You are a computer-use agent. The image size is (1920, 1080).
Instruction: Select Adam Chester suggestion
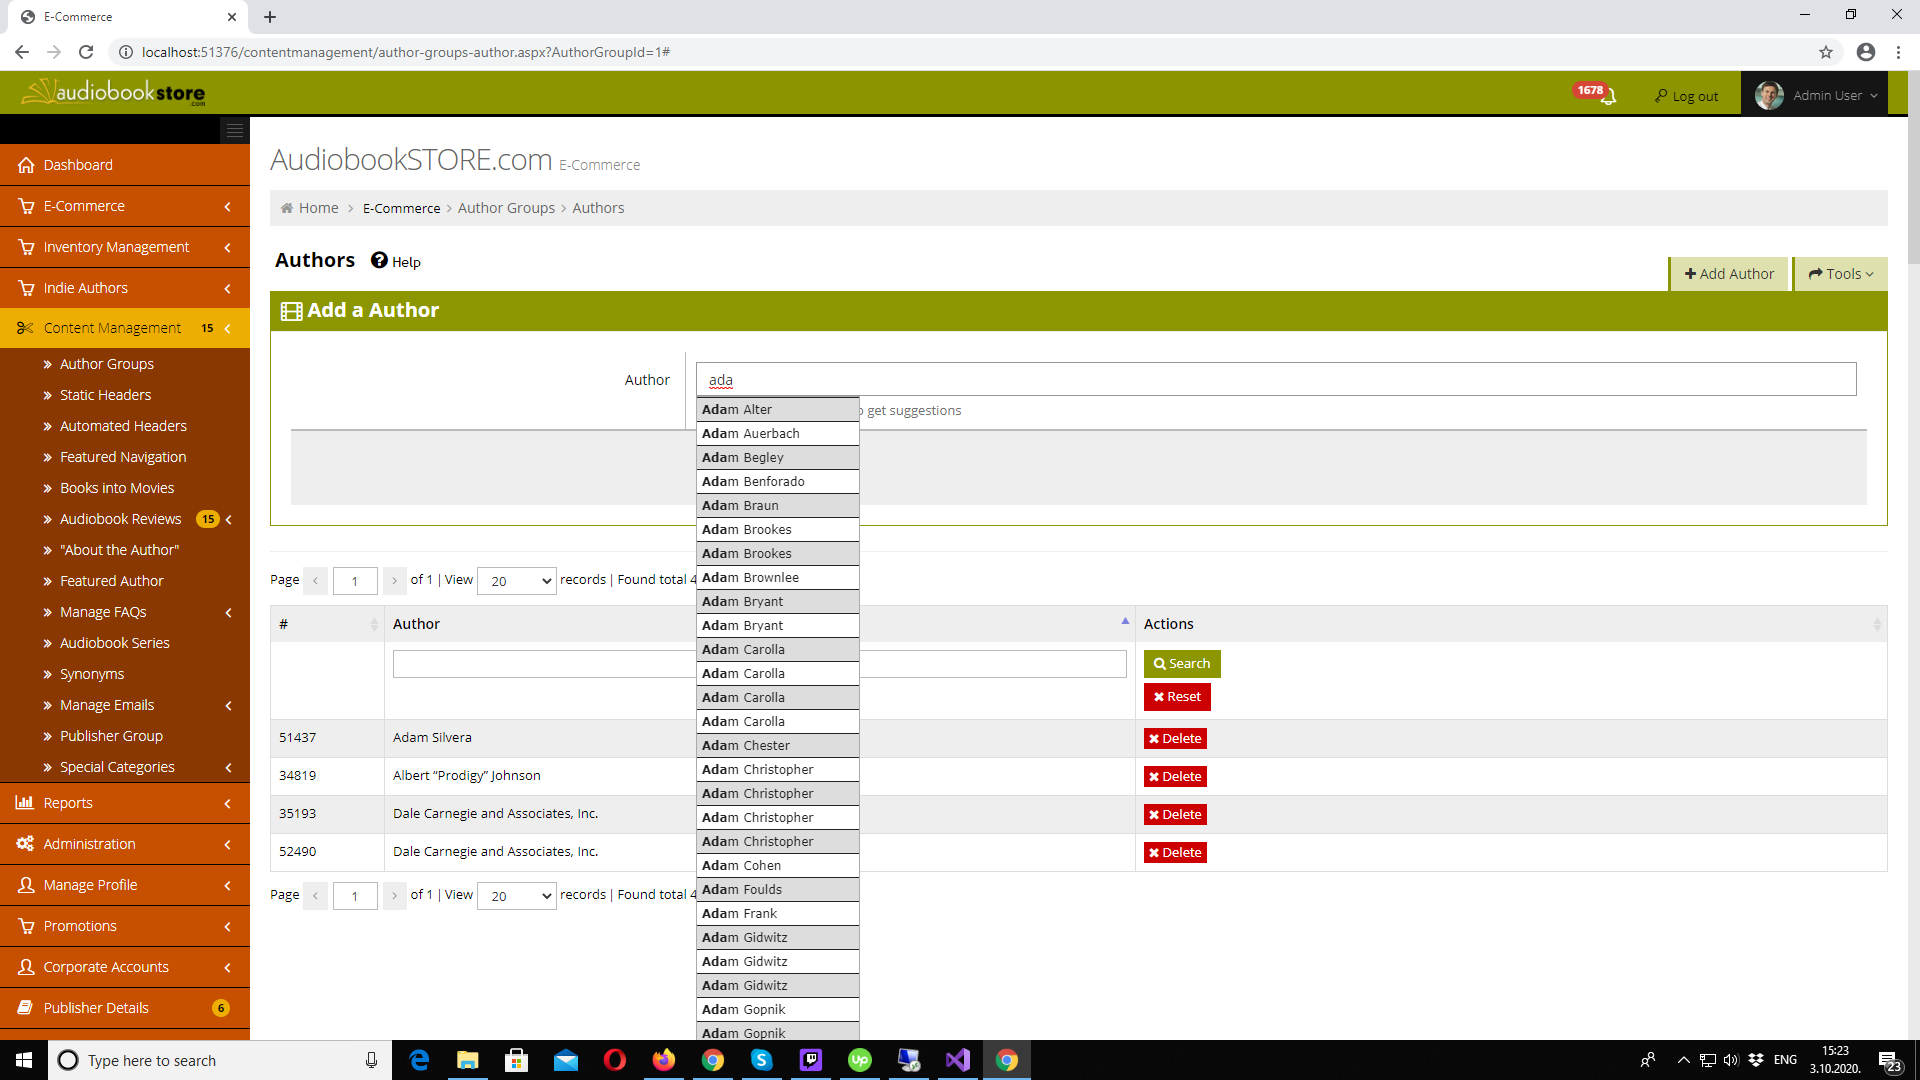778,746
